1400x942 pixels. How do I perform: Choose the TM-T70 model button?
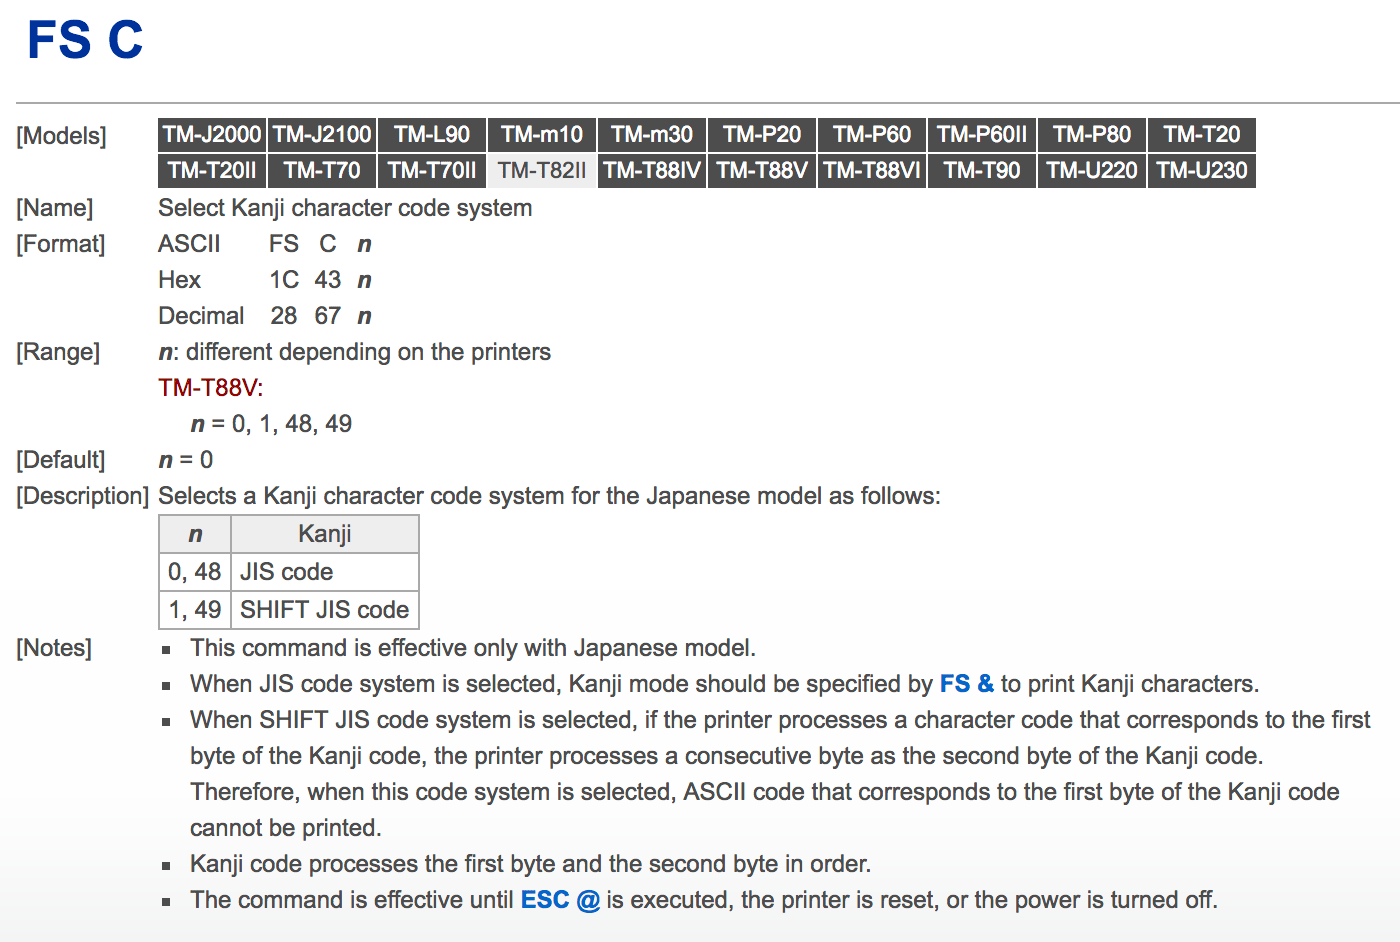pos(322,171)
